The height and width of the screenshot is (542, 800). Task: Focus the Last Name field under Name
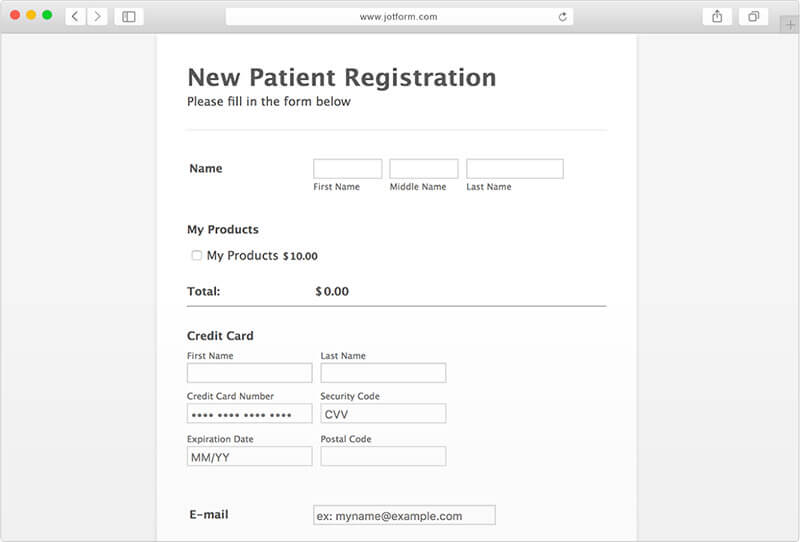point(514,169)
